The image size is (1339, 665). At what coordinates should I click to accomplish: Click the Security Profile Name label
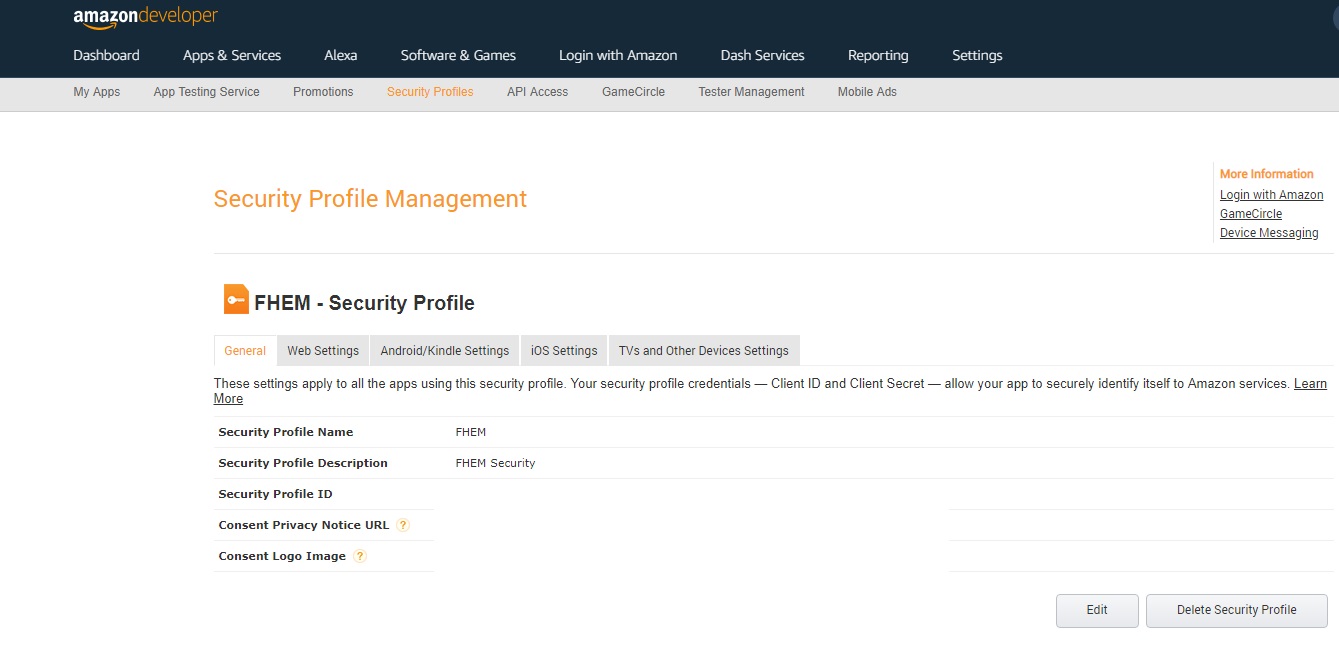[286, 432]
